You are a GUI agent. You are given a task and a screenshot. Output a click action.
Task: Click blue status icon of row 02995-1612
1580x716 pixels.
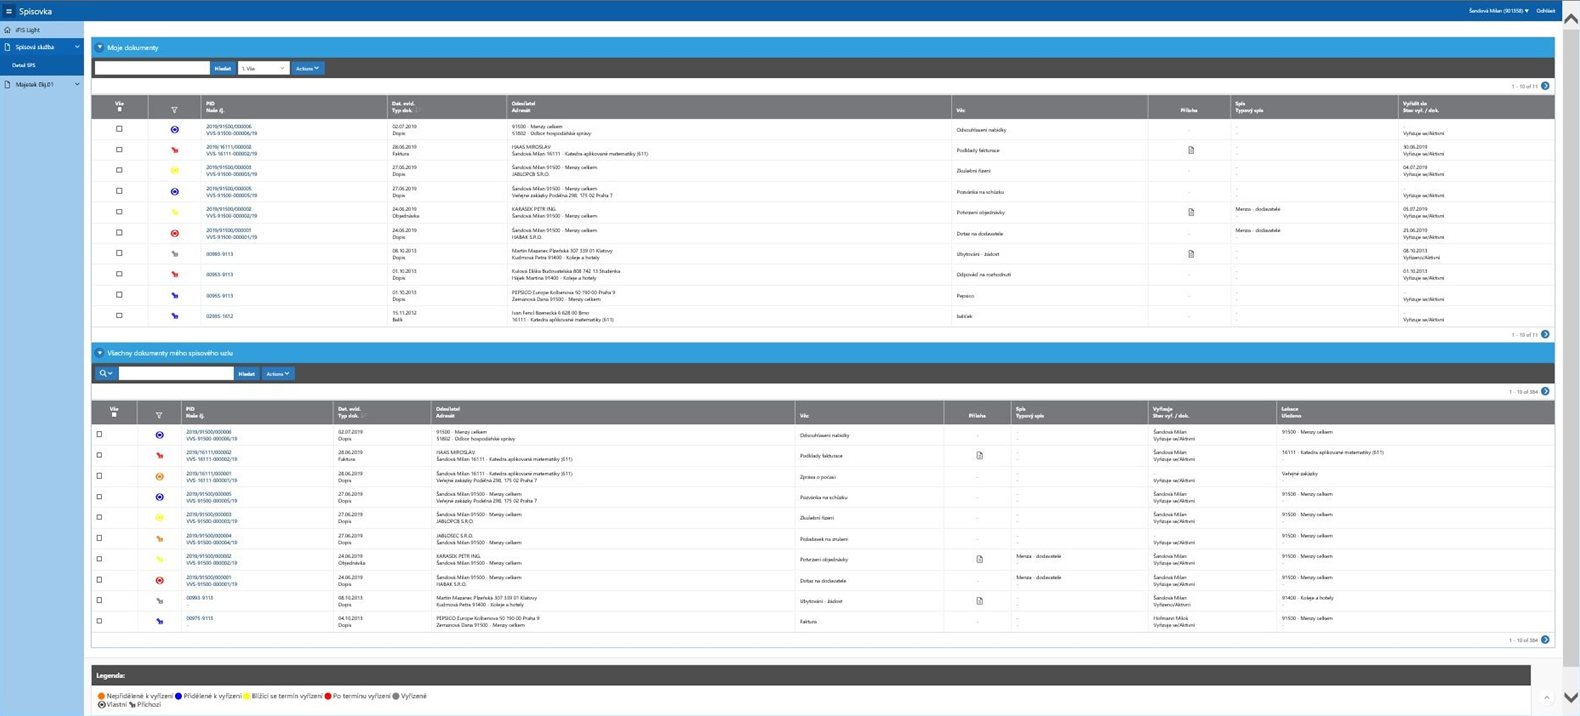[175, 316]
